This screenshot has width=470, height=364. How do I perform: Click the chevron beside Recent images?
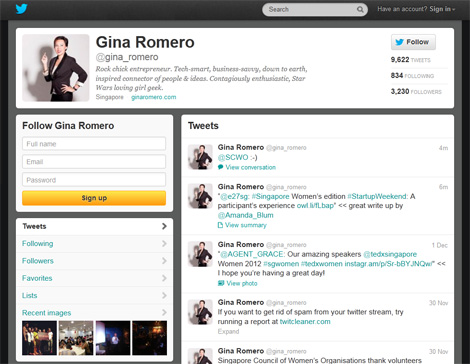[164, 313]
